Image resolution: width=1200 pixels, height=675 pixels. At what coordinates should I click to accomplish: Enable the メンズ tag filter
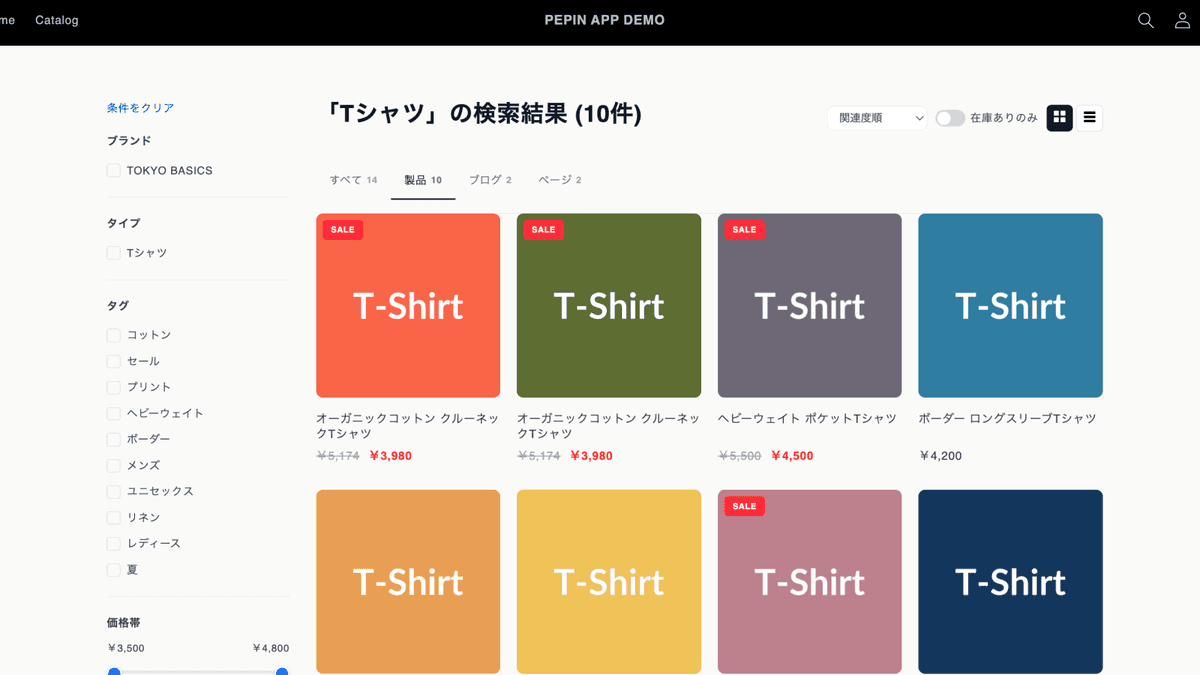[113, 465]
